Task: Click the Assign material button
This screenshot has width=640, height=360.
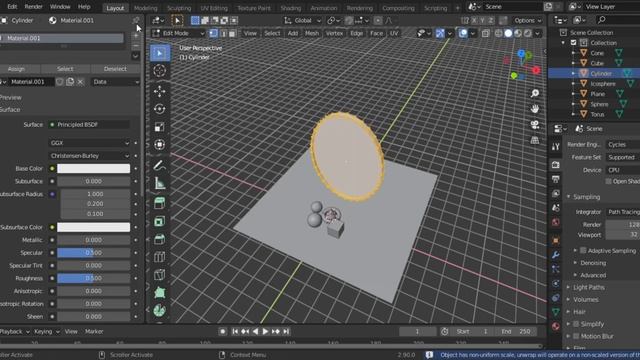Action: click(18, 69)
